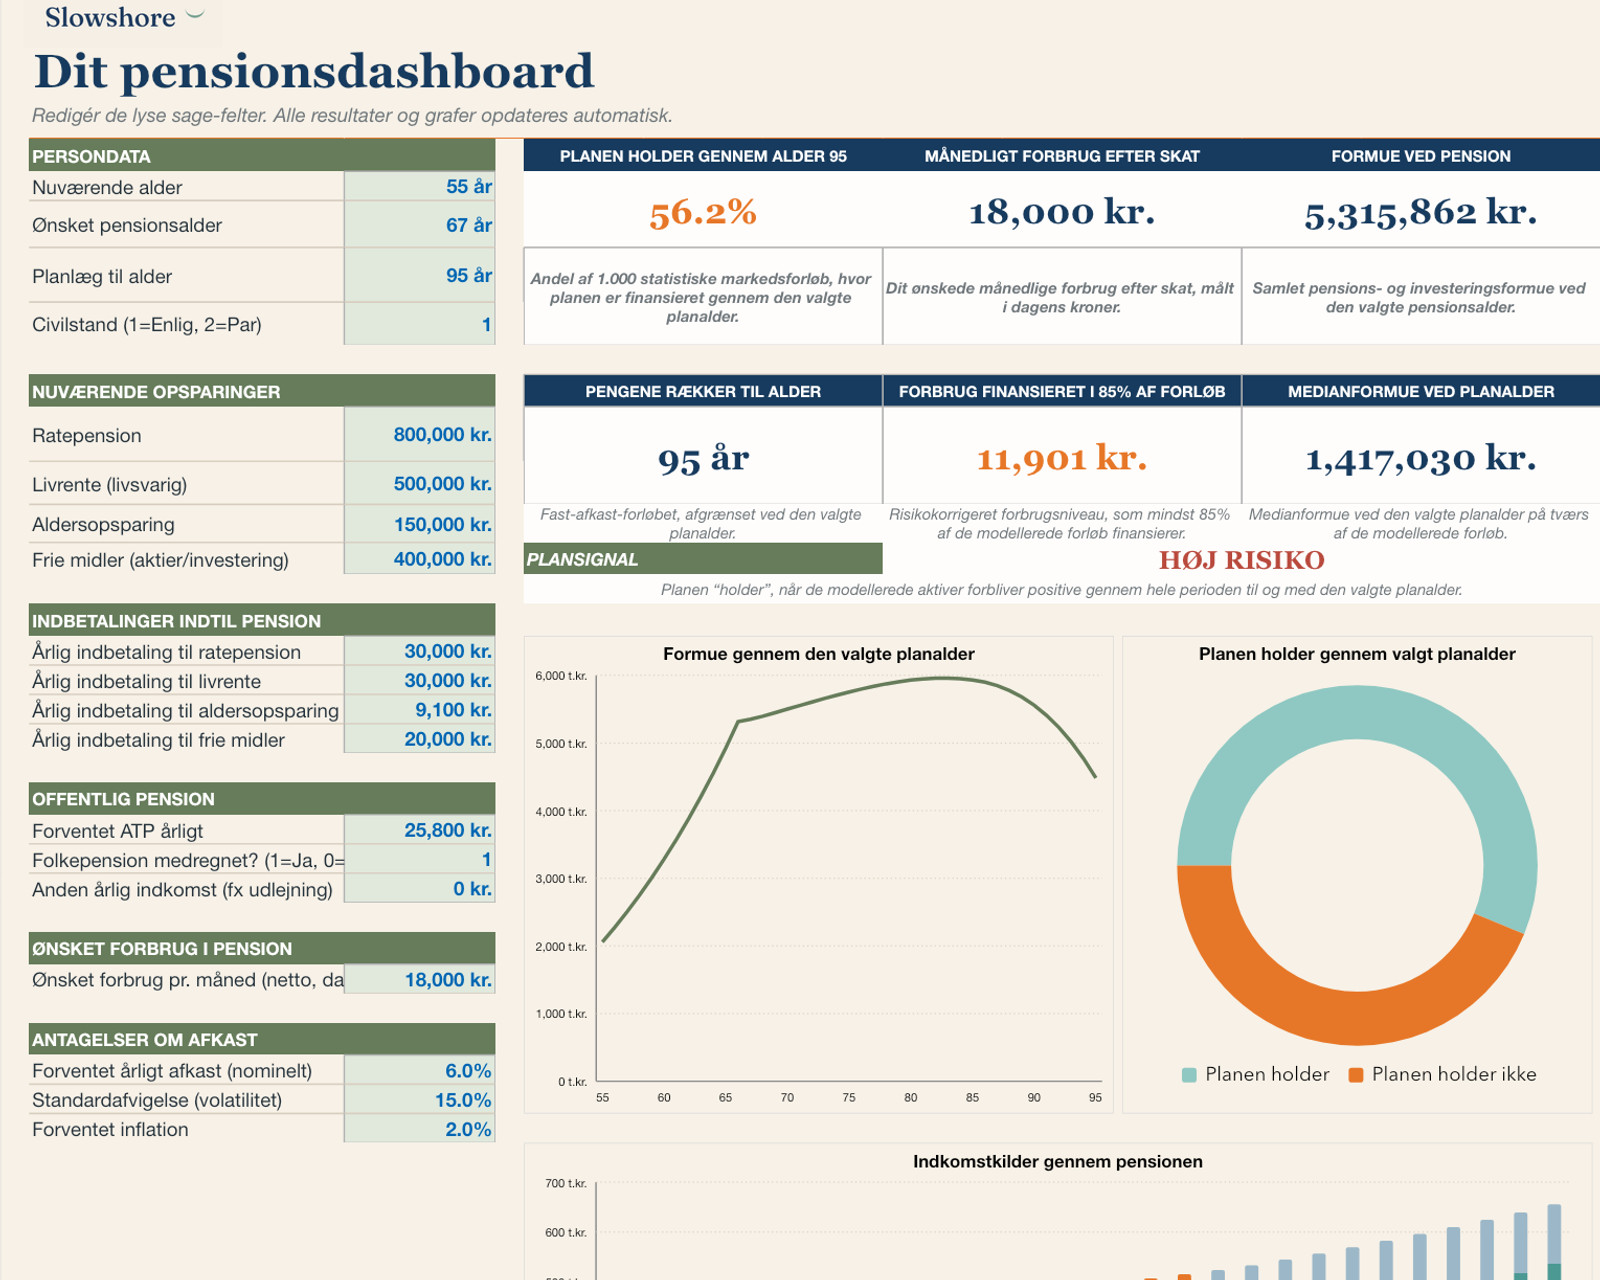Select the Ønsket forbrug pr. måned value field
This screenshot has width=1600, height=1280.
tap(420, 980)
